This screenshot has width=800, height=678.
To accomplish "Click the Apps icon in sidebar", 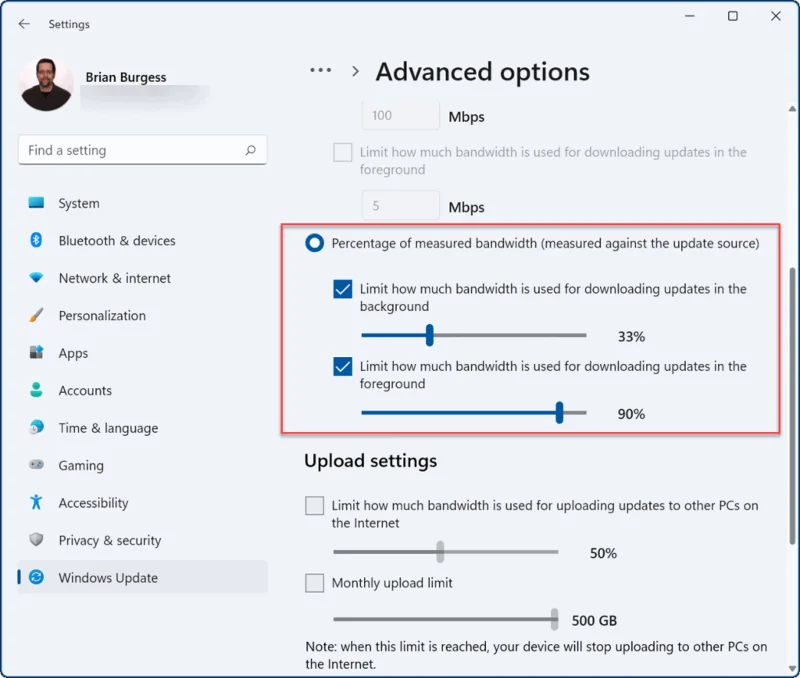I will pos(36,352).
